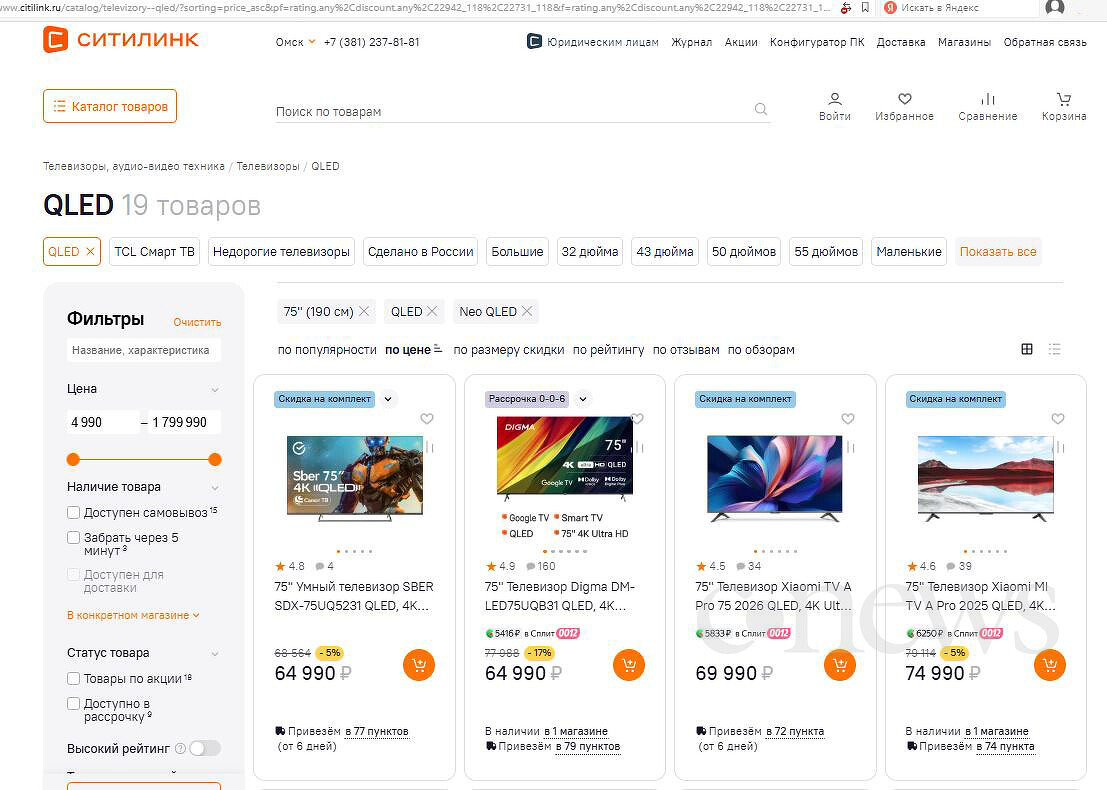The width and height of the screenshot is (1107, 790).
Task: Click Очистить to reset filters
Action: click(x=197, y=322)
